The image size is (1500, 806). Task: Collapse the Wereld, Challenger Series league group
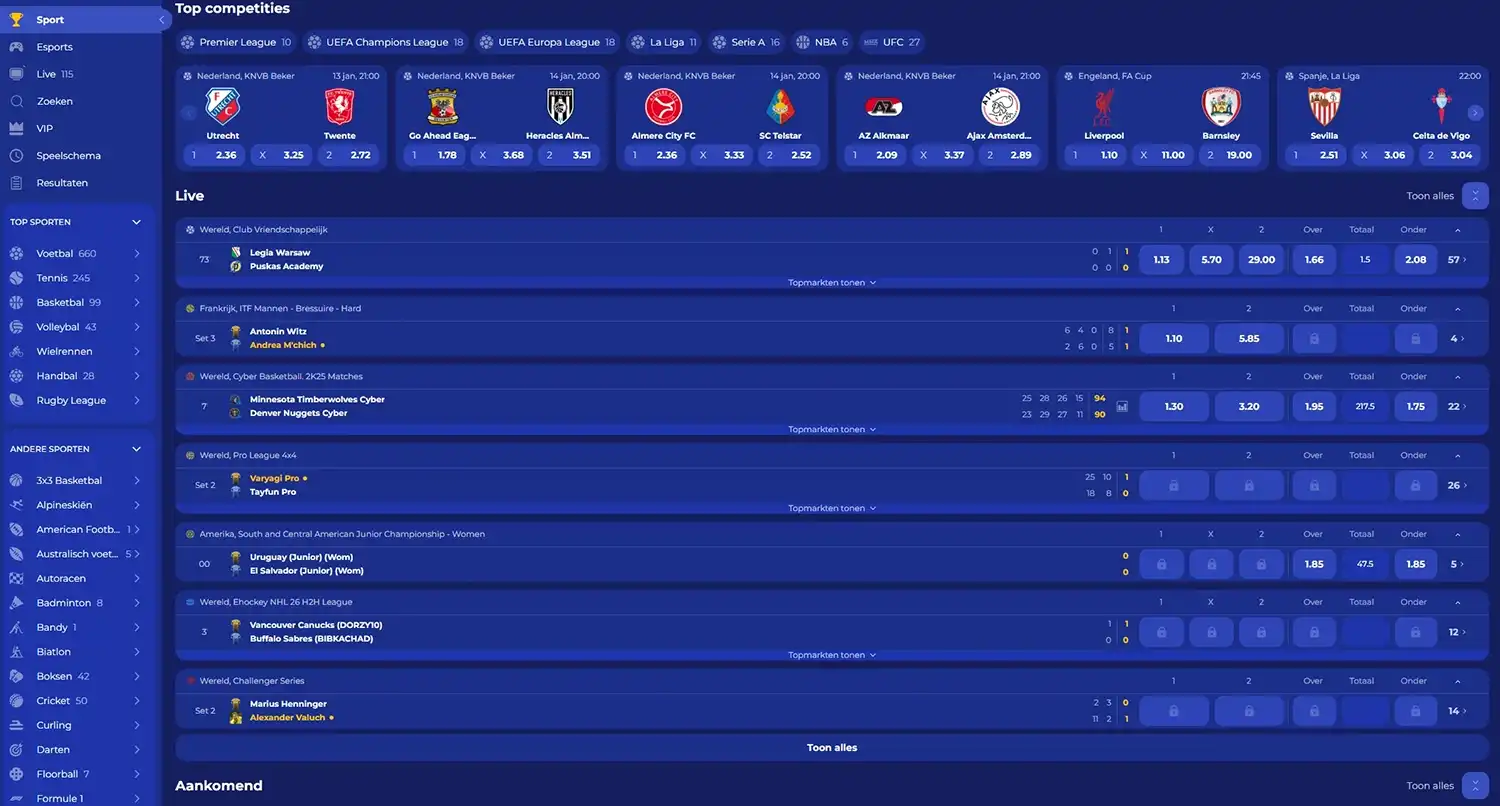(x=1457, y=681)
